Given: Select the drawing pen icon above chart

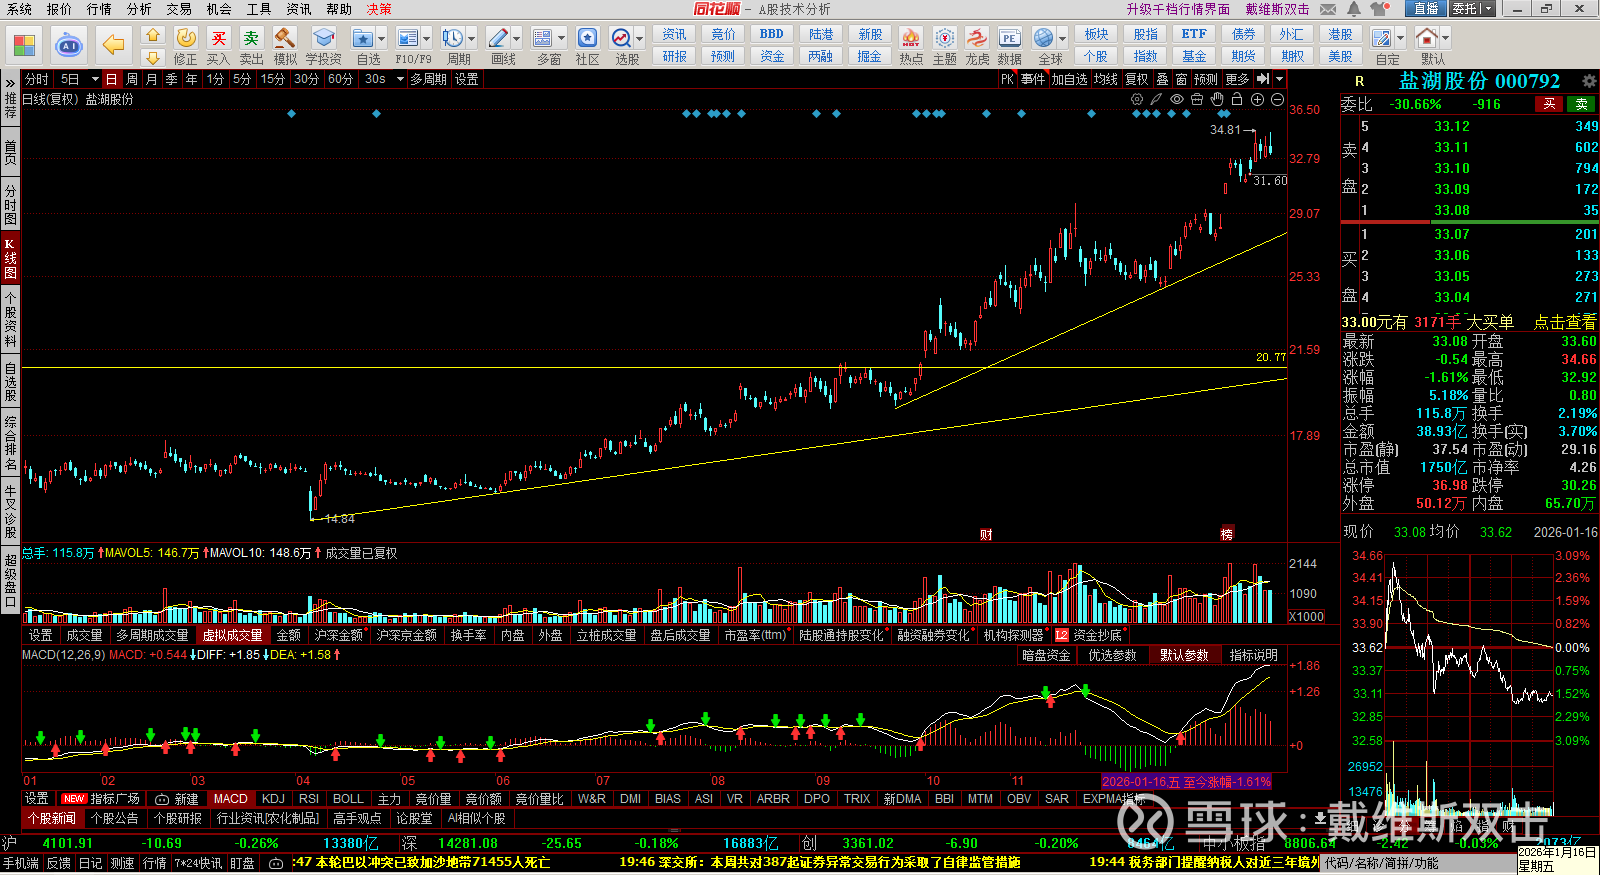Looking at the screenshot, I should click(x=1156, y=99).
